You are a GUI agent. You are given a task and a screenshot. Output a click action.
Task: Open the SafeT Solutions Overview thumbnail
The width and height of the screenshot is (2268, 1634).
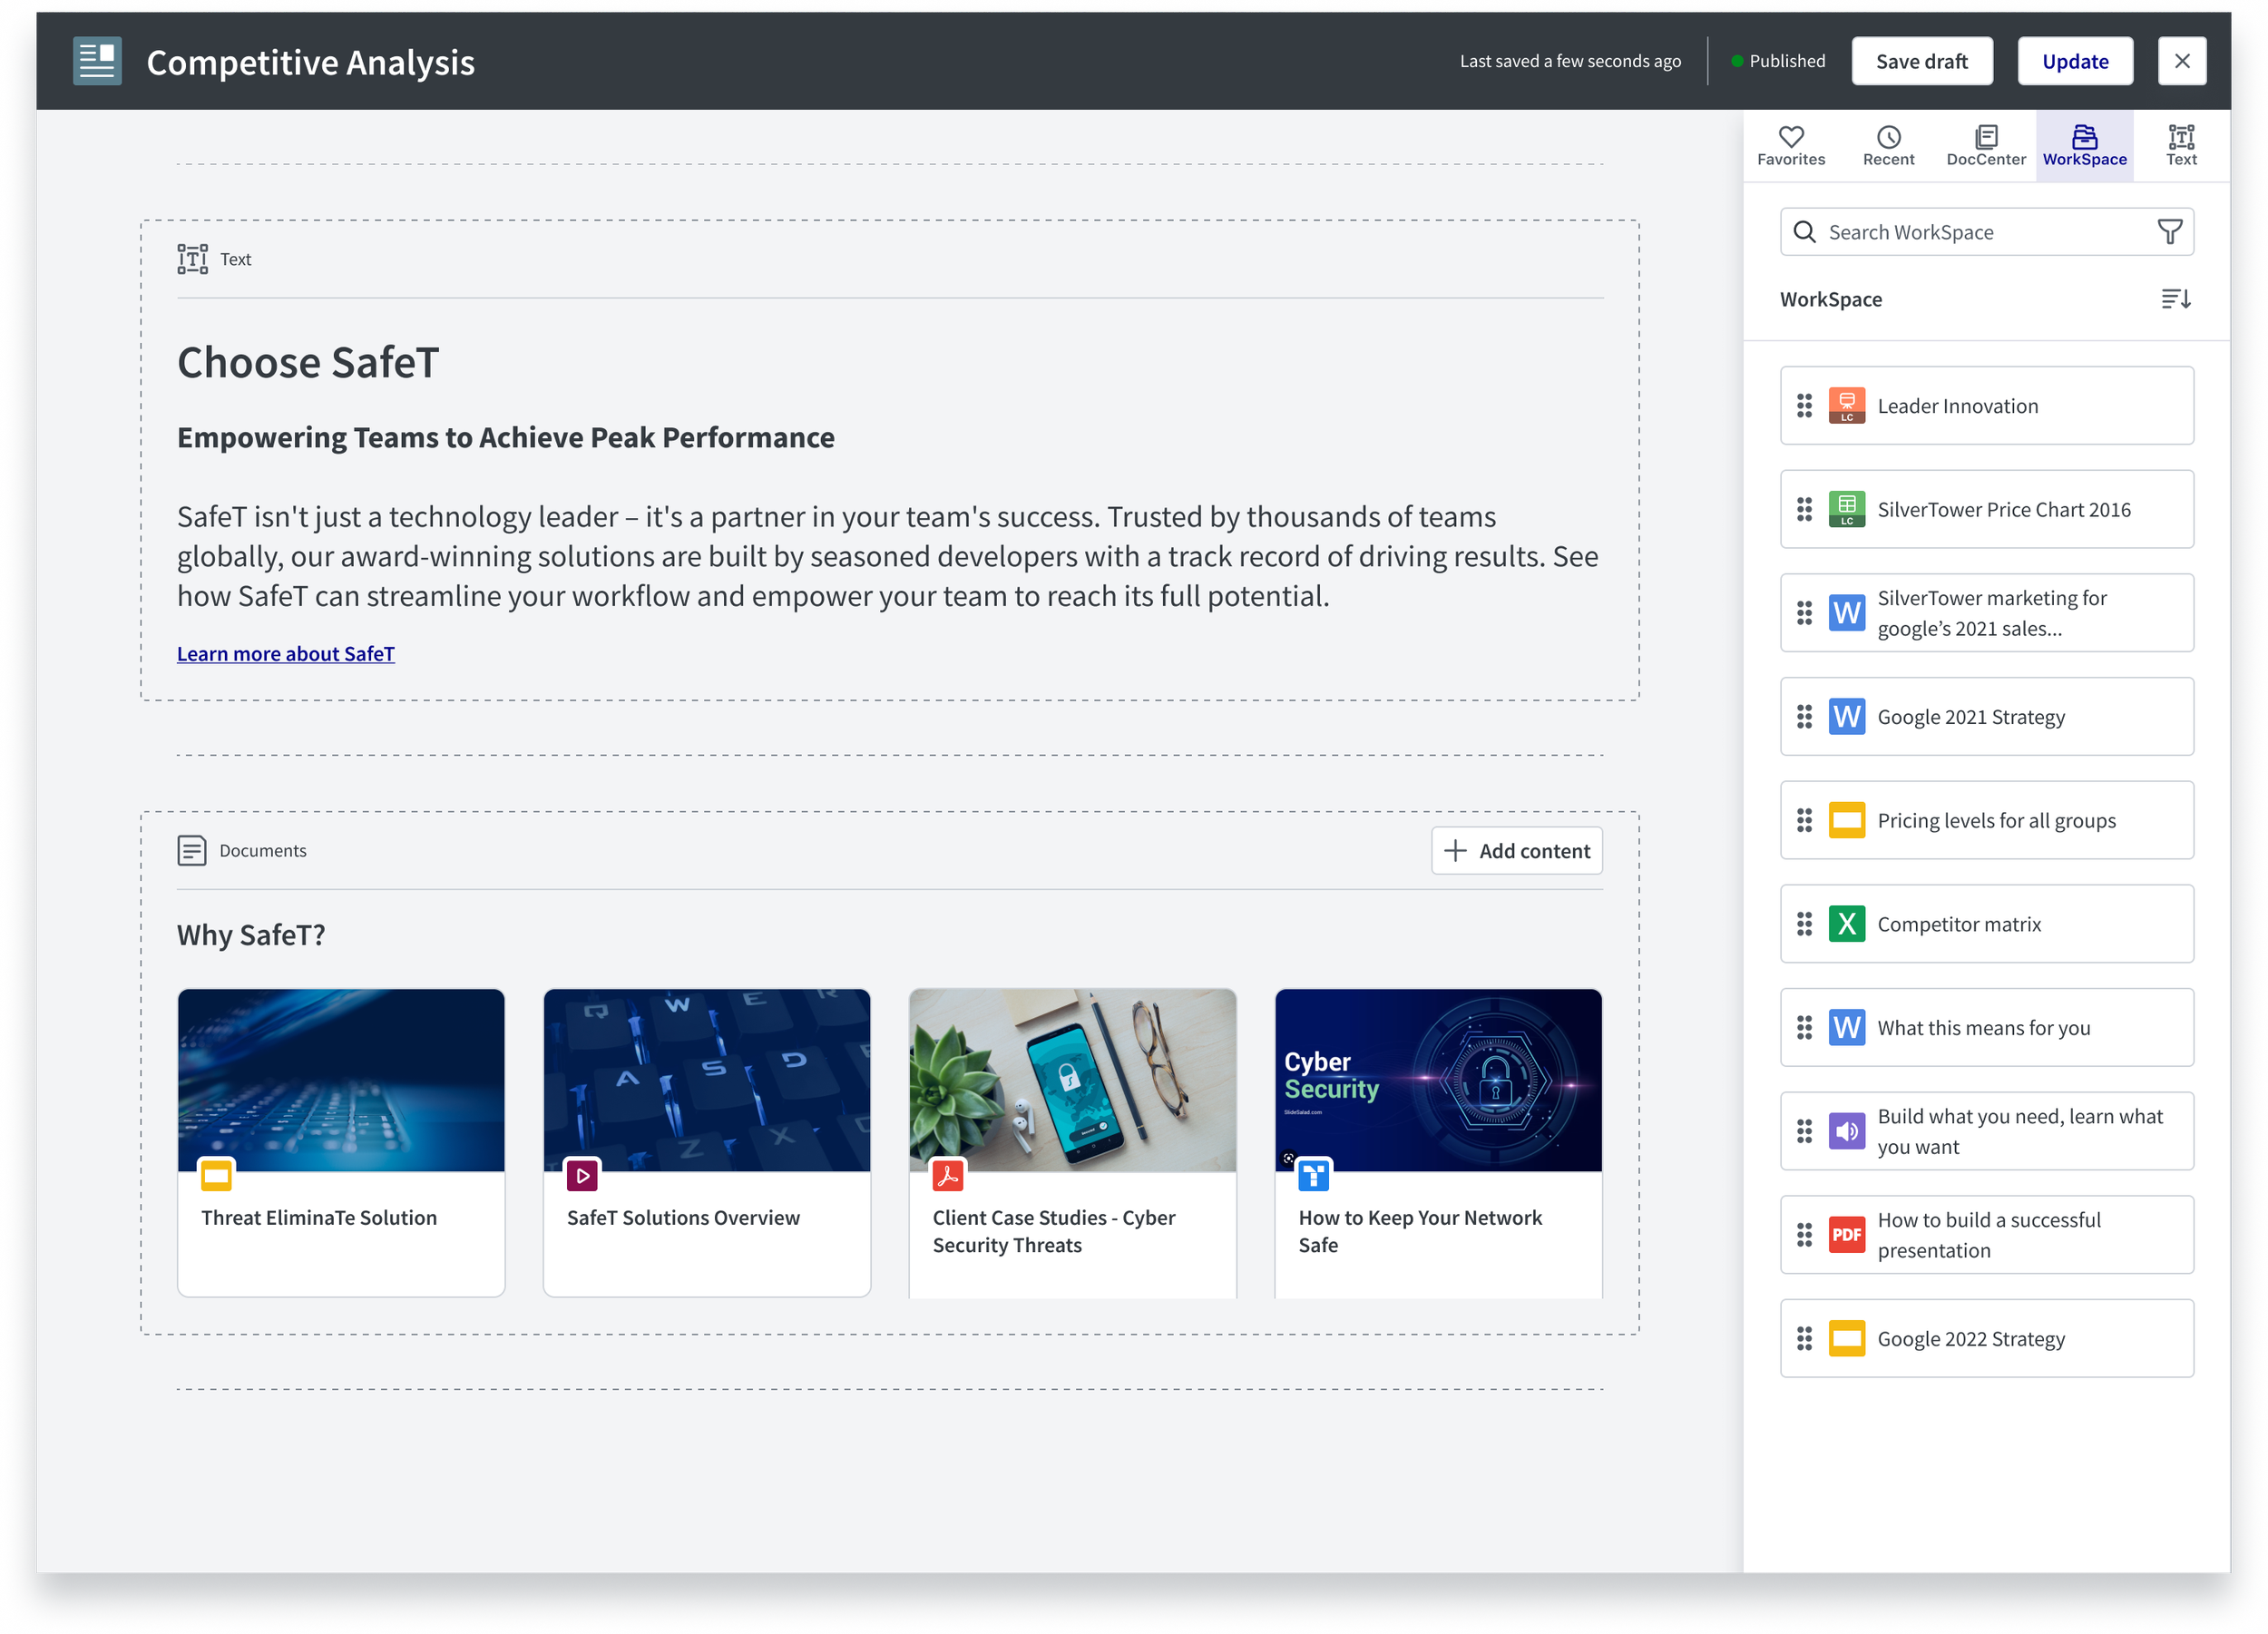[x=706, y=1080]
